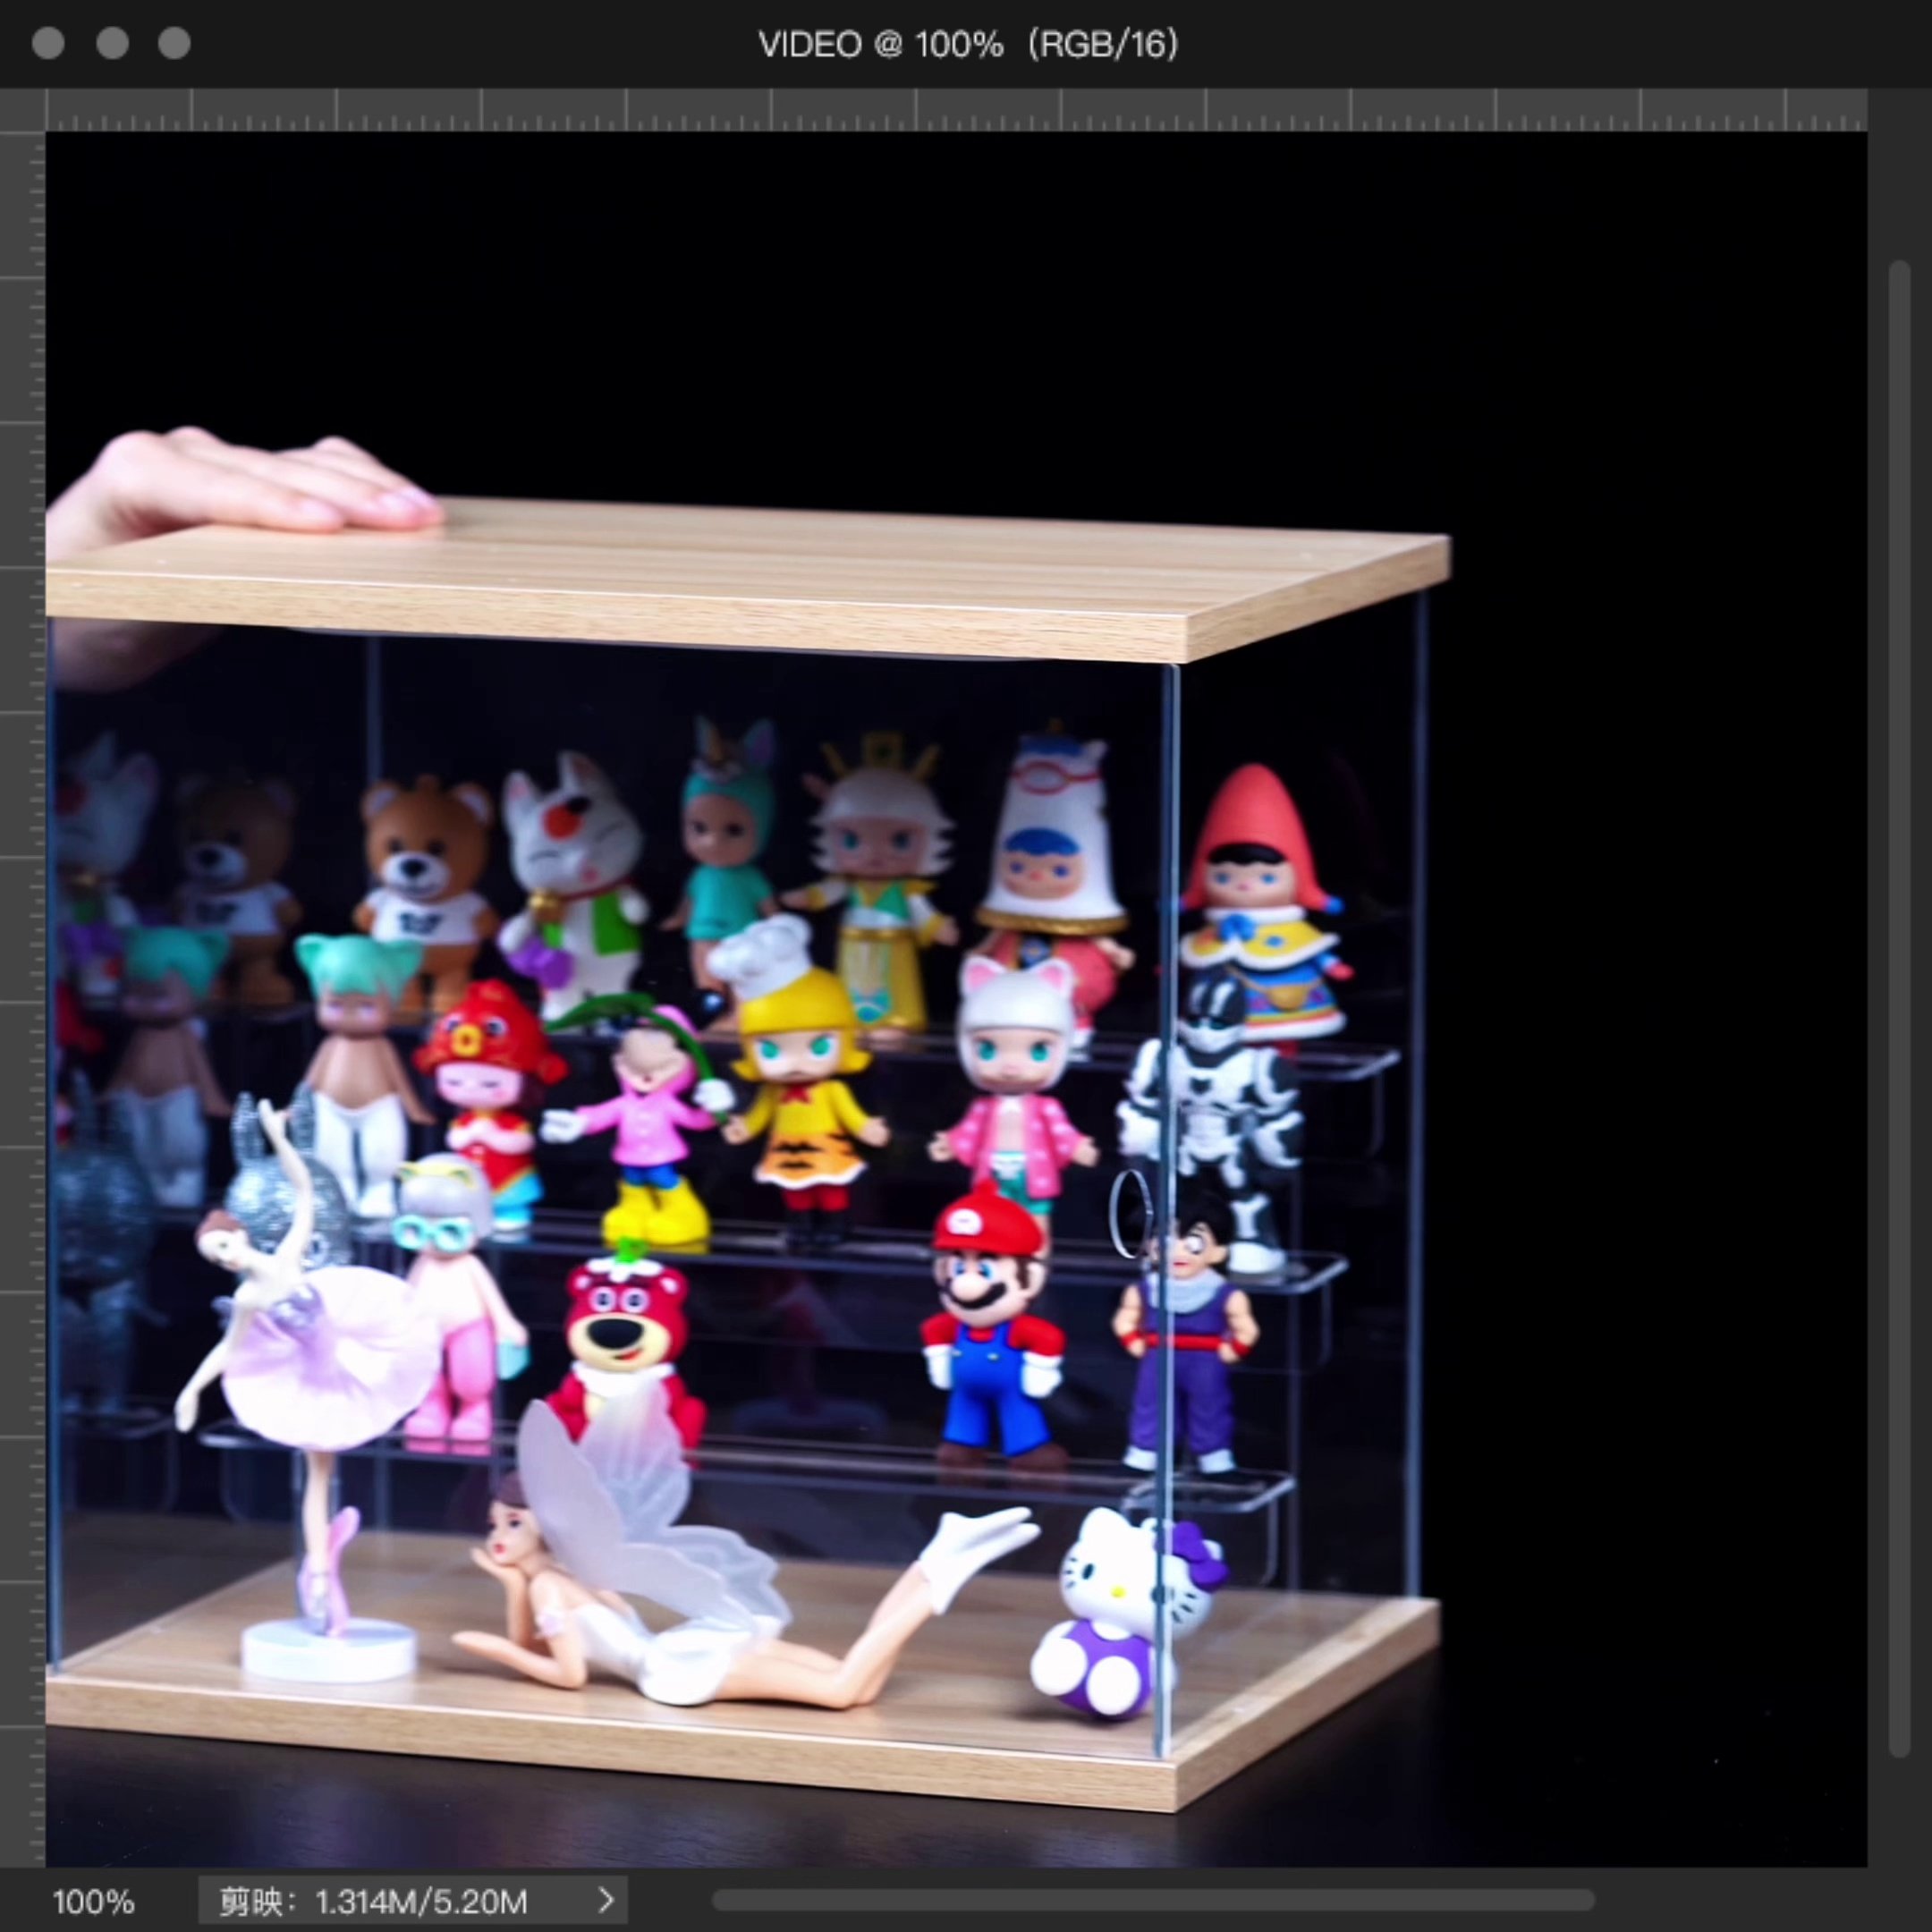
Task: Expand the status bar arrow menu
Action: point(605,1900)
